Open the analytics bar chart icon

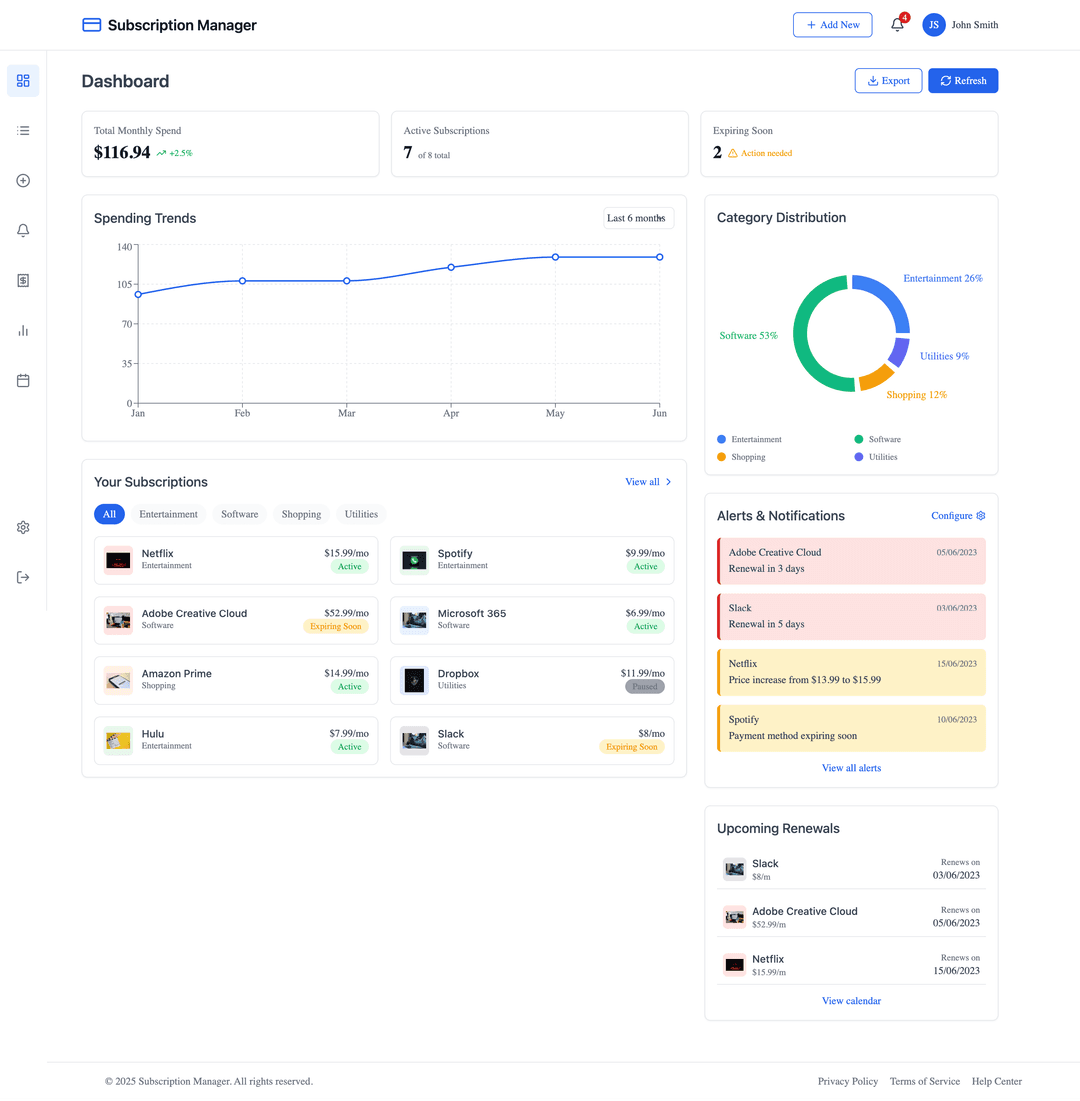point(23,330)
